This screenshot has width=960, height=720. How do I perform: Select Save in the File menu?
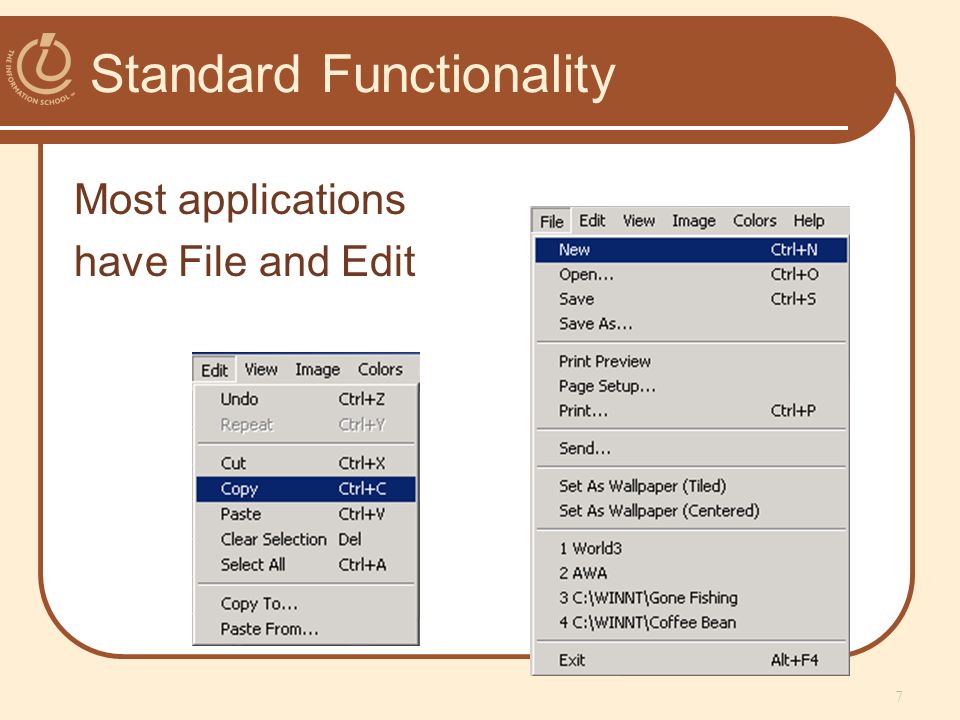click(x=691, y=299)
